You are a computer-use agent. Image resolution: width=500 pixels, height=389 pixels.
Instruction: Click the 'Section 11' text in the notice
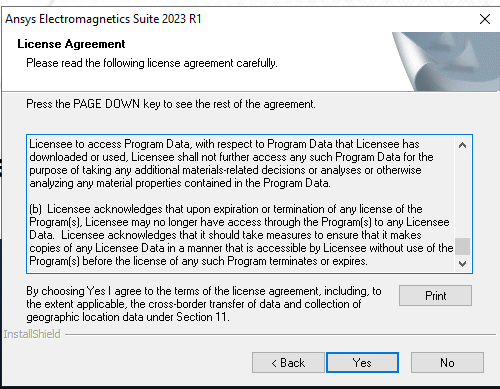point(202,317)
